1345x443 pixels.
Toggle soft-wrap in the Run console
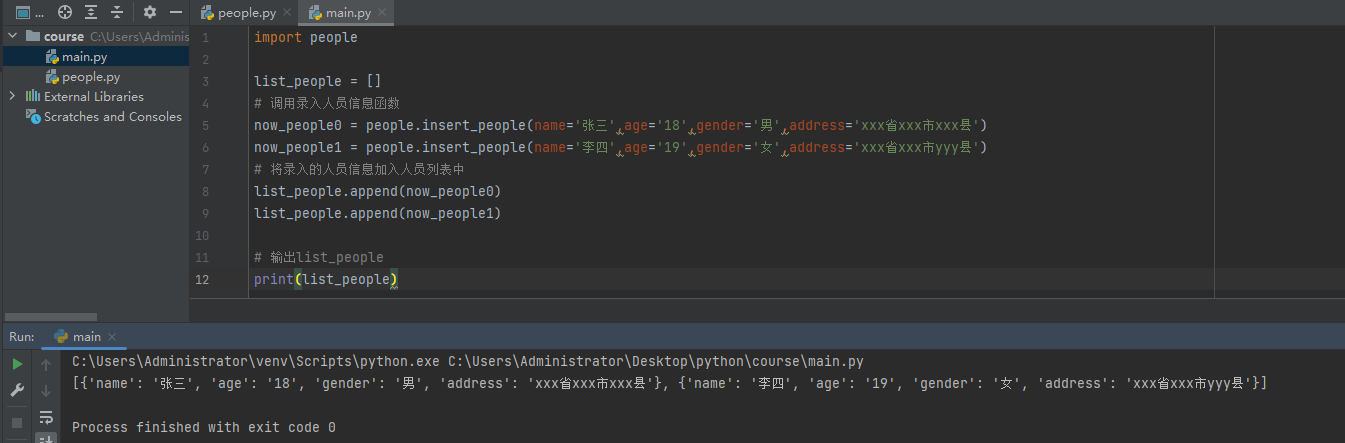(46, 417)
